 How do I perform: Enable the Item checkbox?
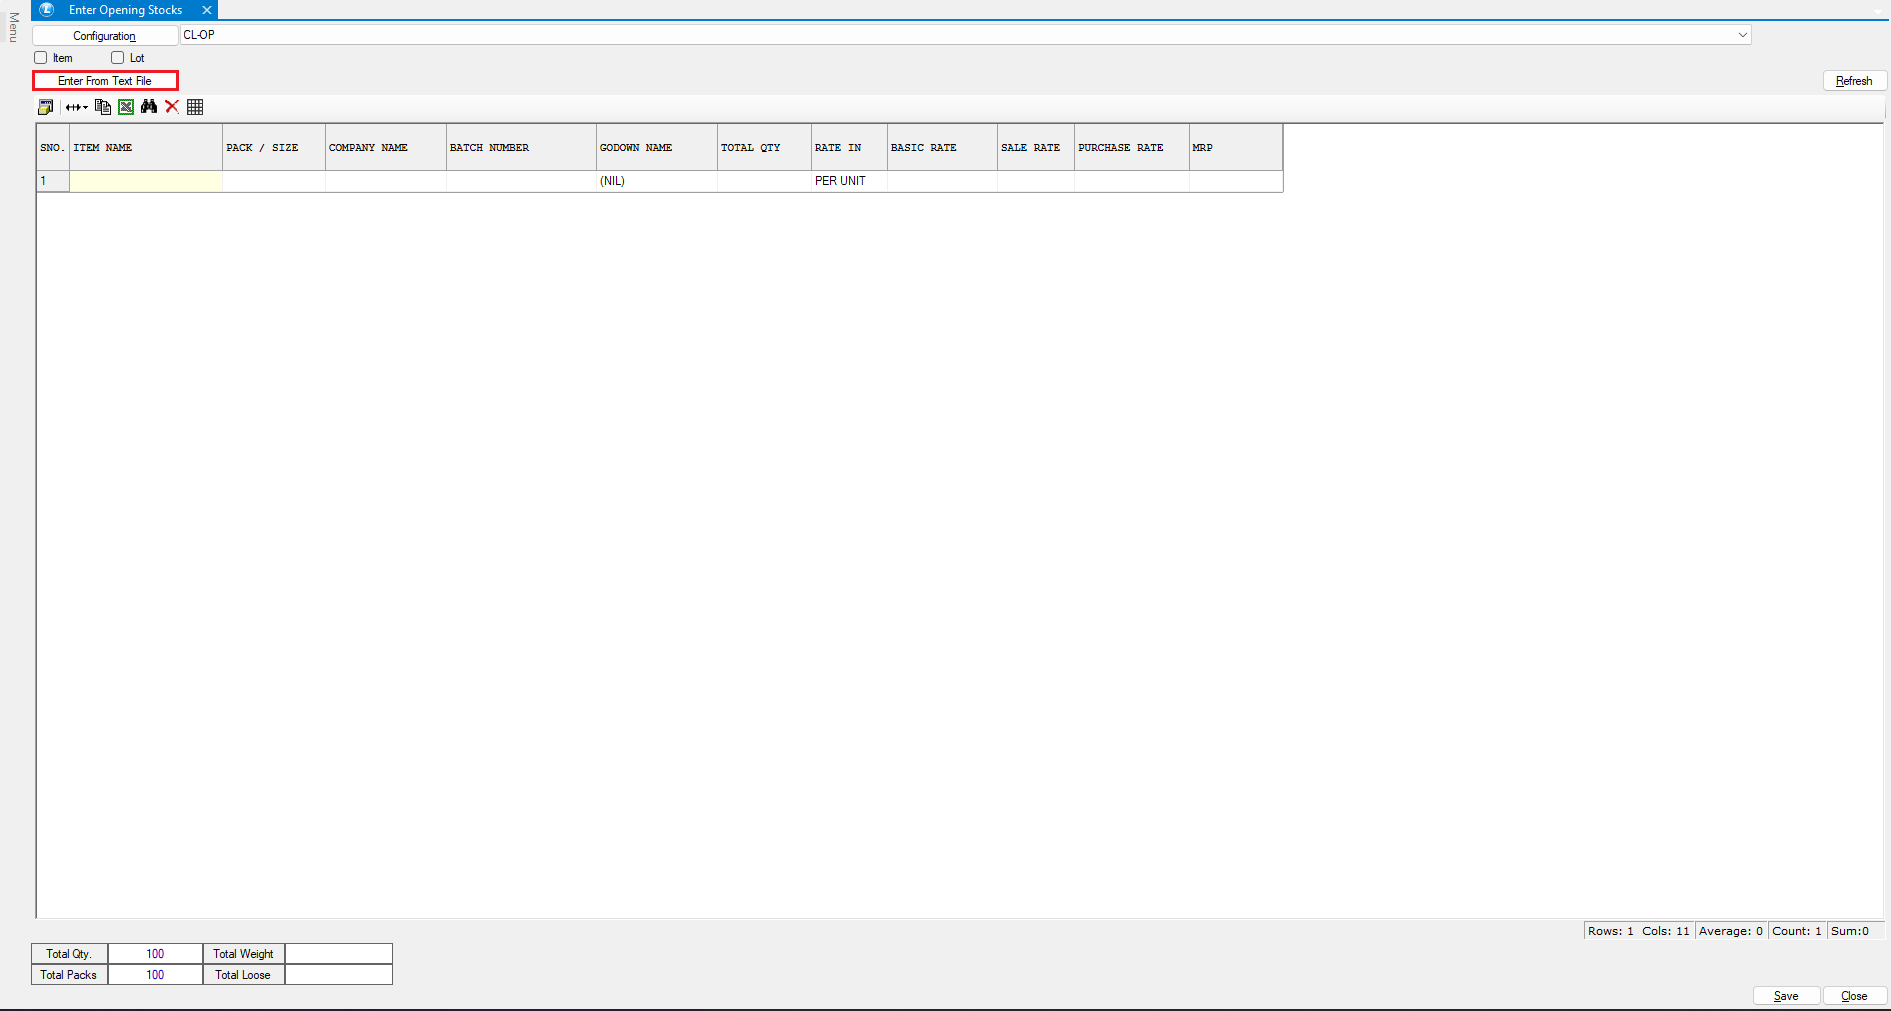pyautogui.click(x=41, y=58)
